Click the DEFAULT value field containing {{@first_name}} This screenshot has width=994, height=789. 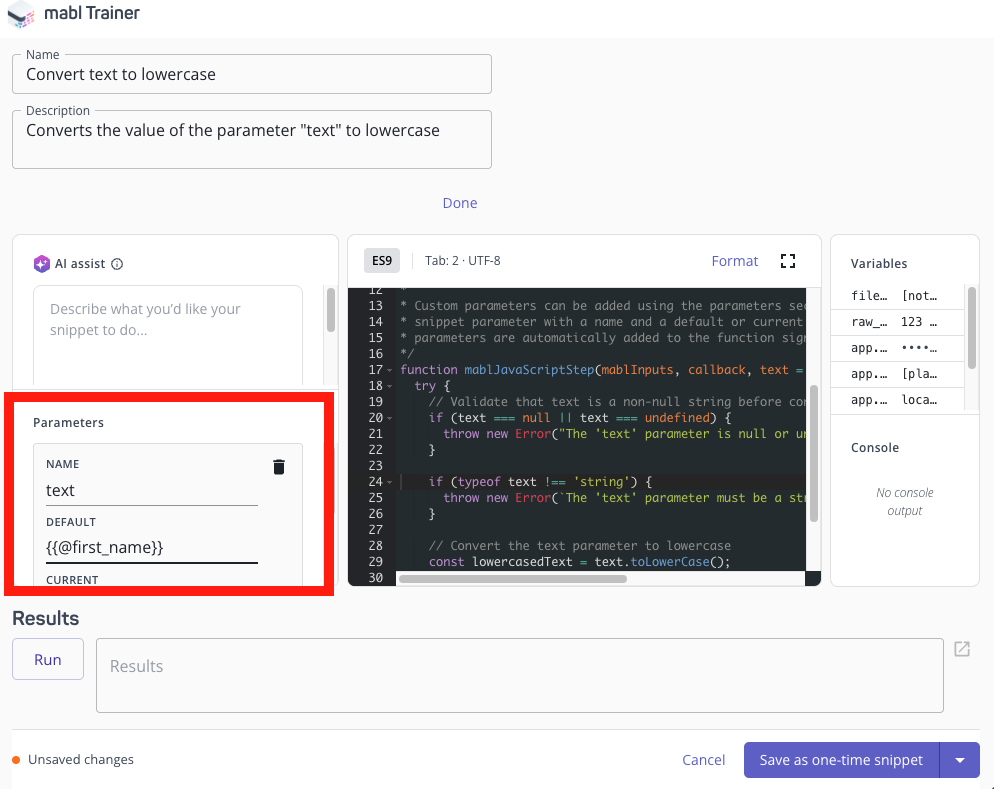click(151, 547)
